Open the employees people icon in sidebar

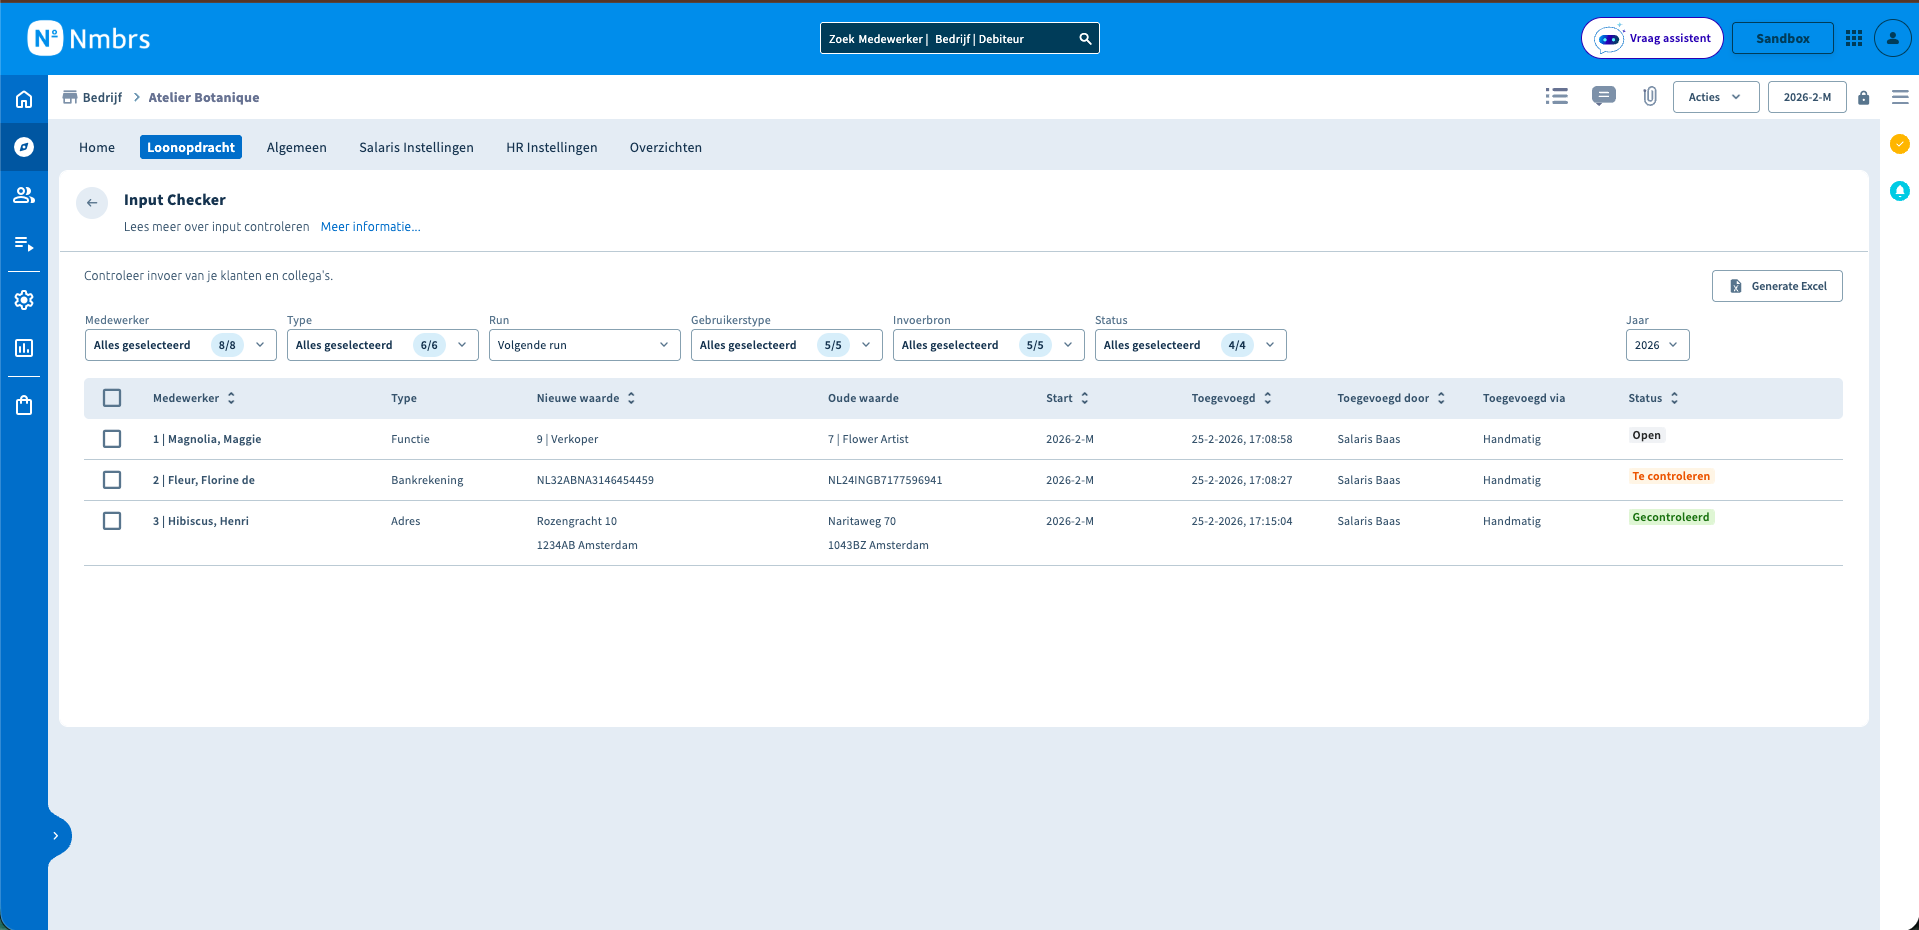click(x=24, y=195)
